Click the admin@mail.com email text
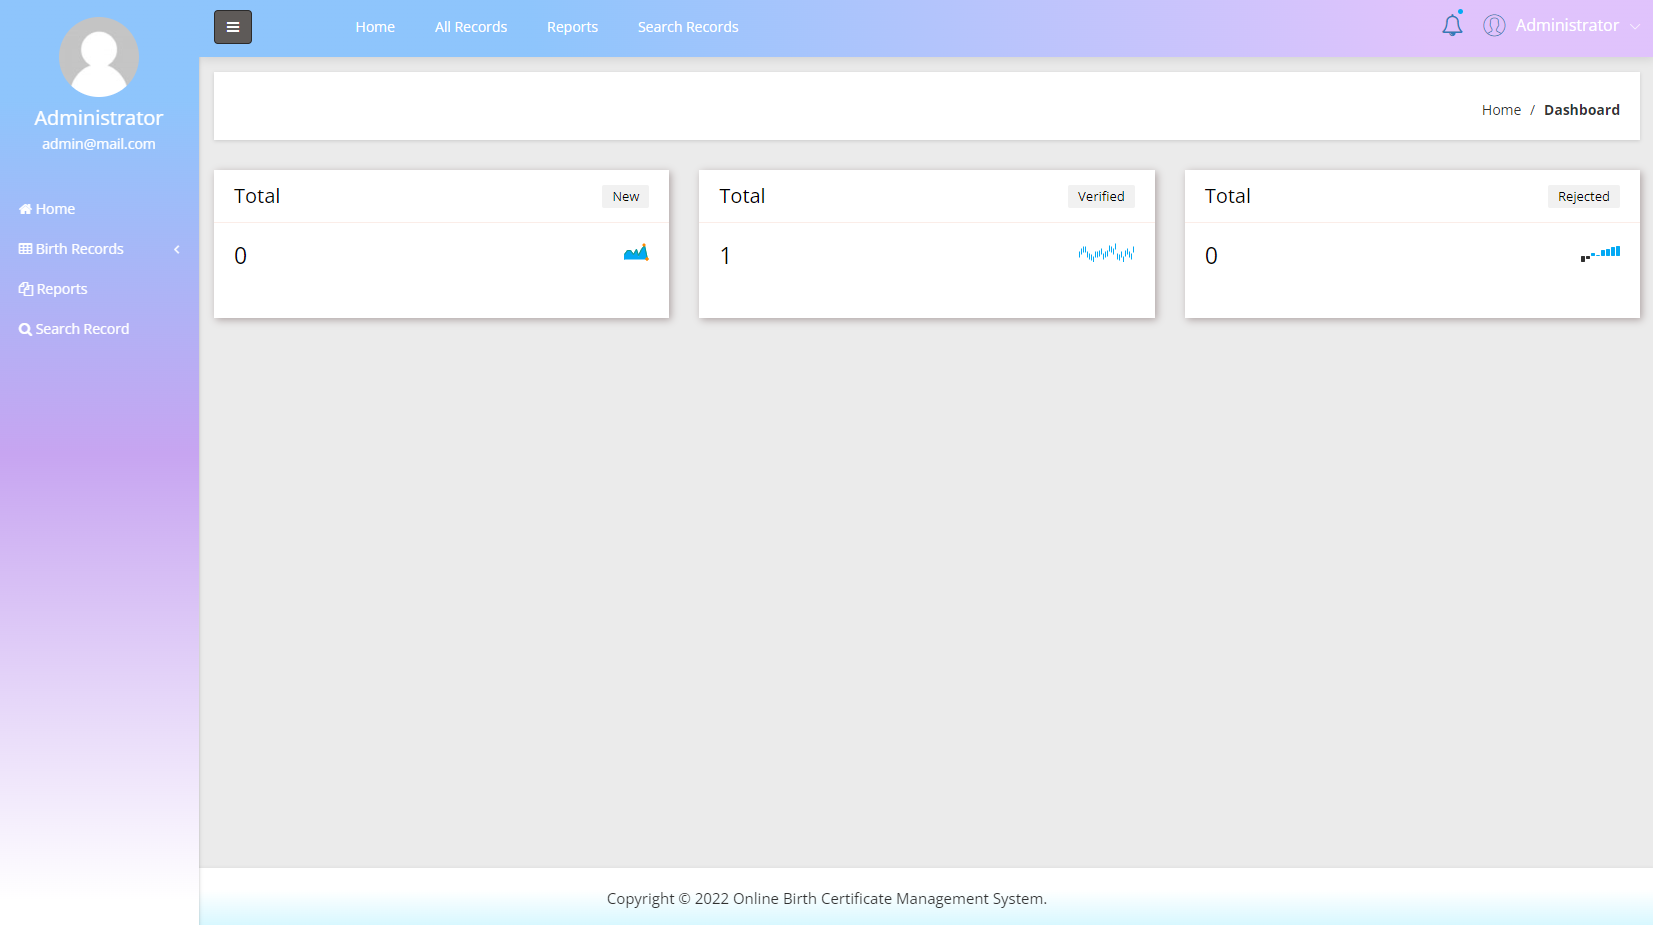1653x925 pixels. point(99,144)
